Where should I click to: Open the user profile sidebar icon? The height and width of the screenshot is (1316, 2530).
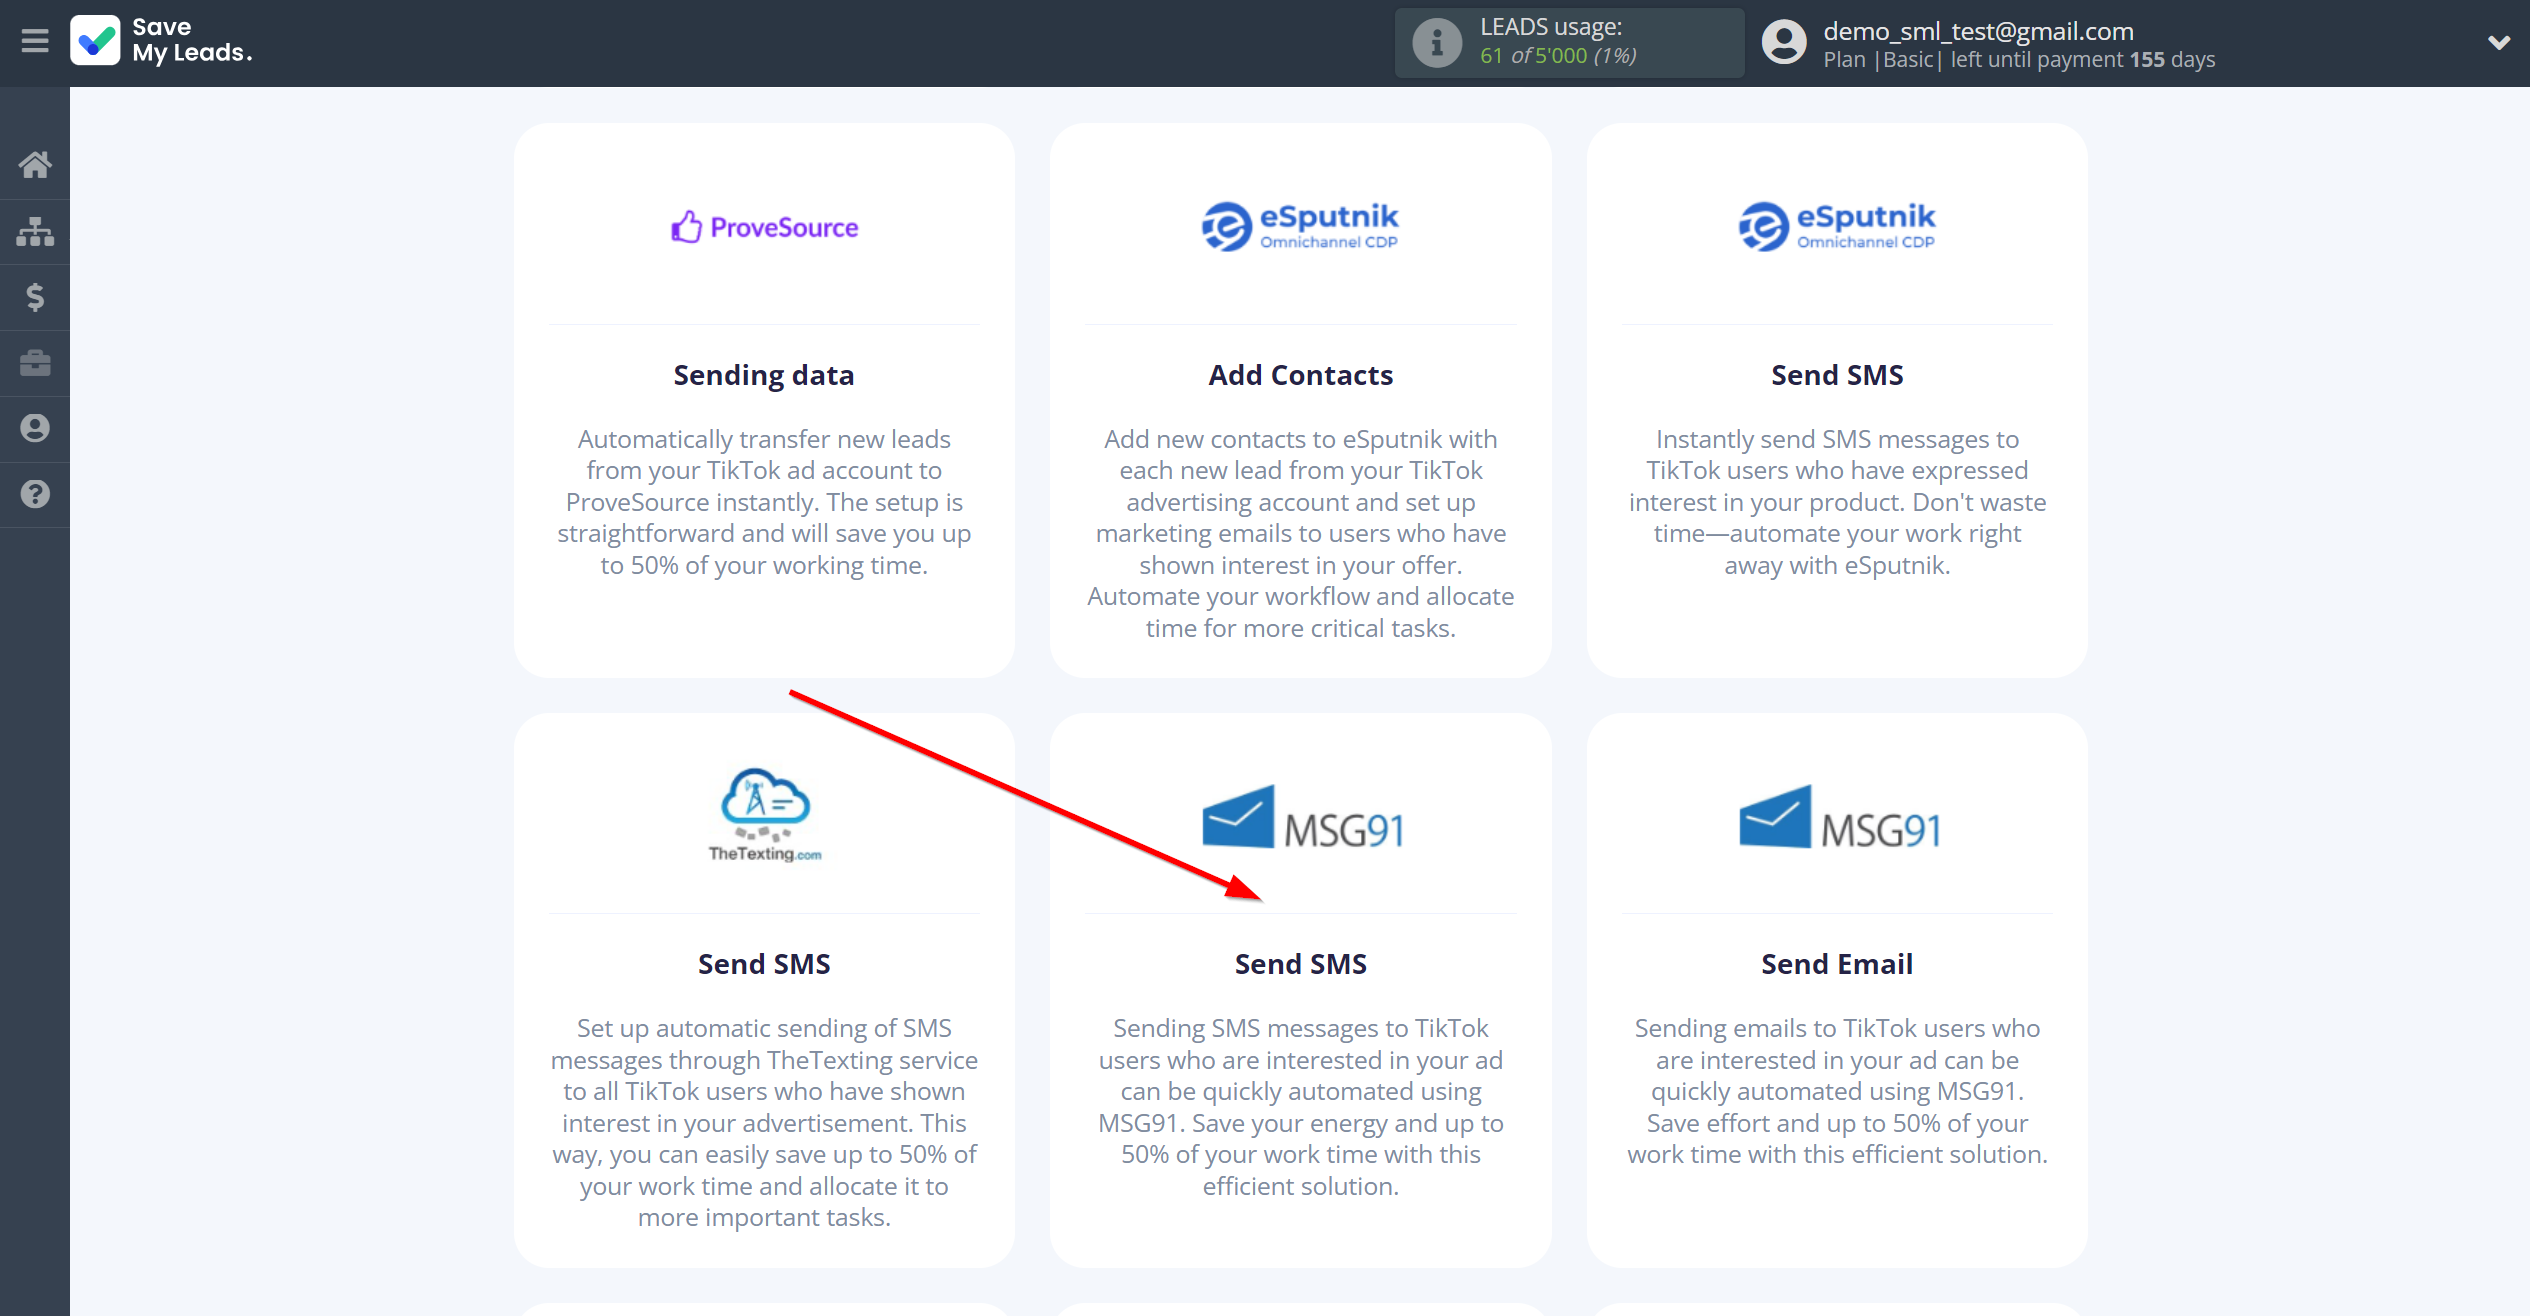35,428
